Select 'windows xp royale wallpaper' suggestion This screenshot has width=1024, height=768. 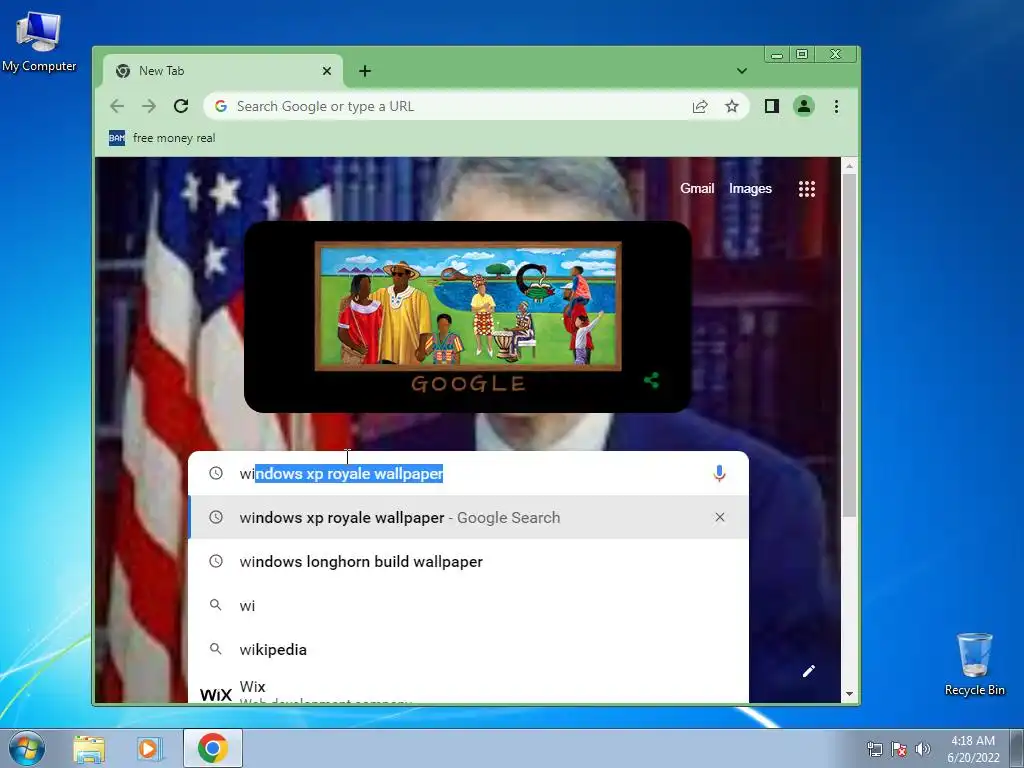pos(468,517)
